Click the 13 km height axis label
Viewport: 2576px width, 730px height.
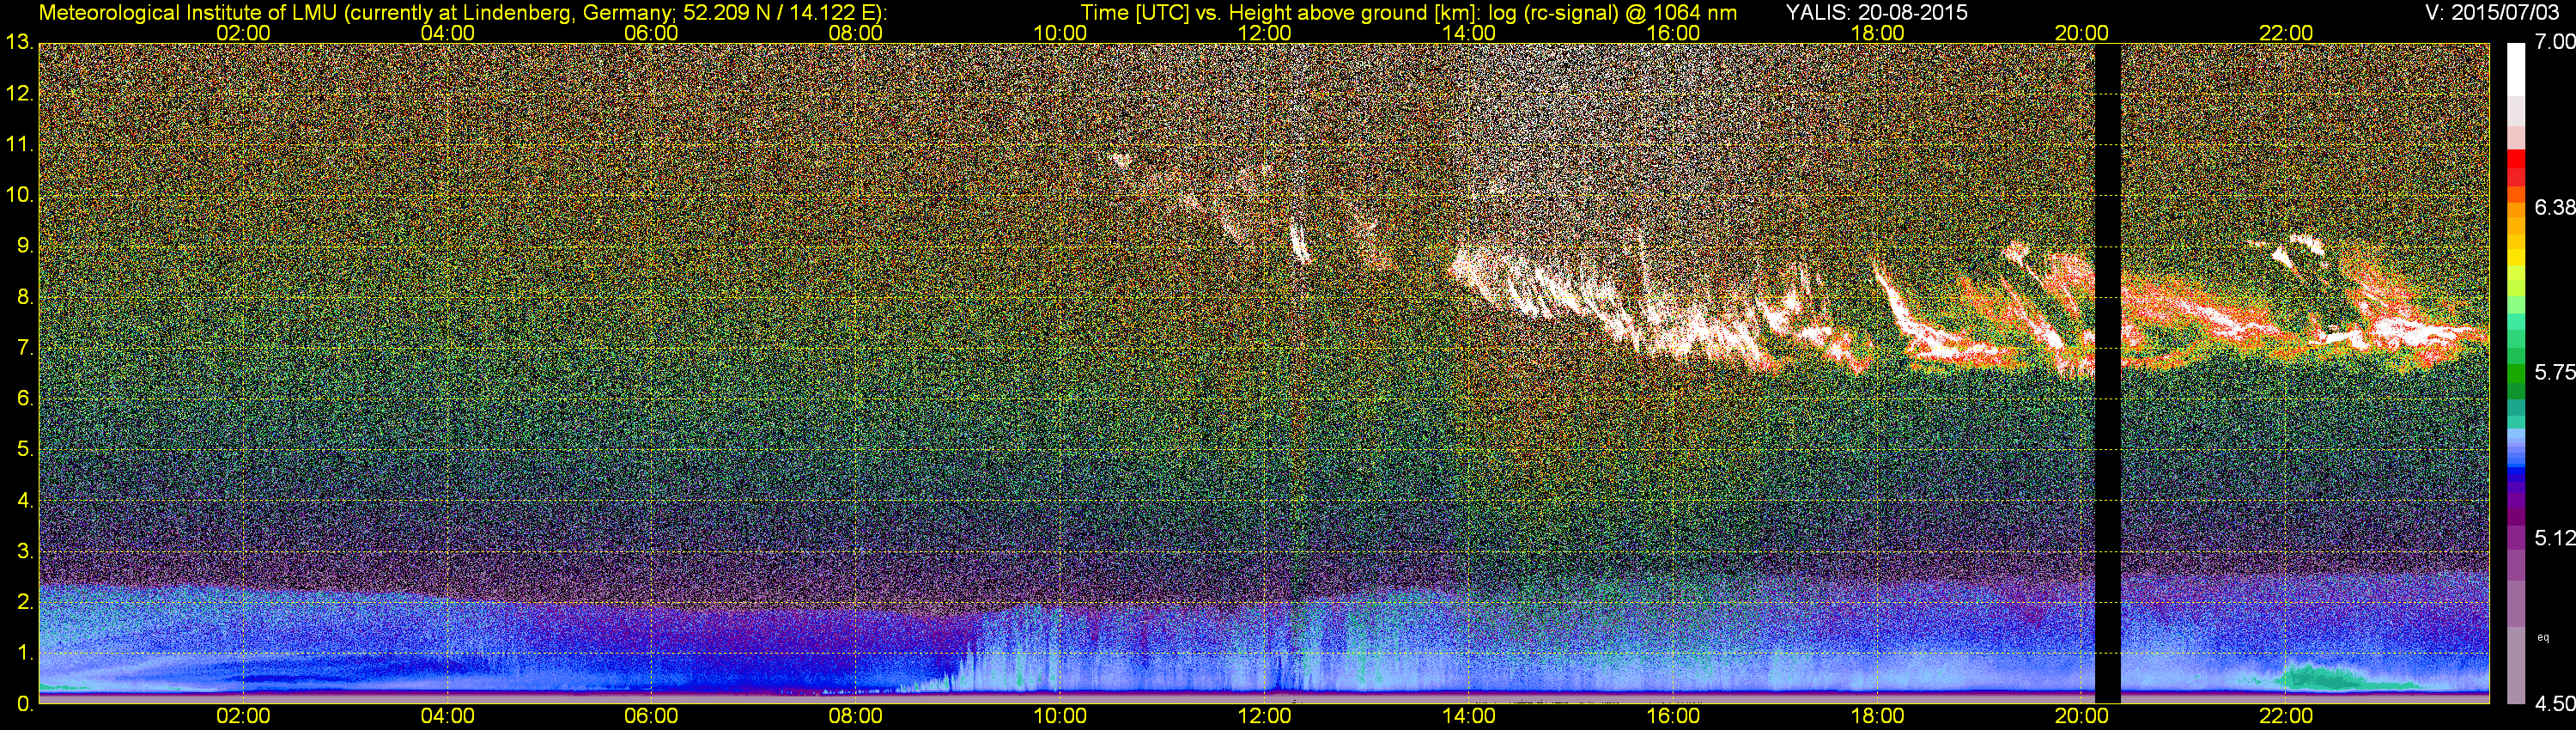[x=18, y=43]
